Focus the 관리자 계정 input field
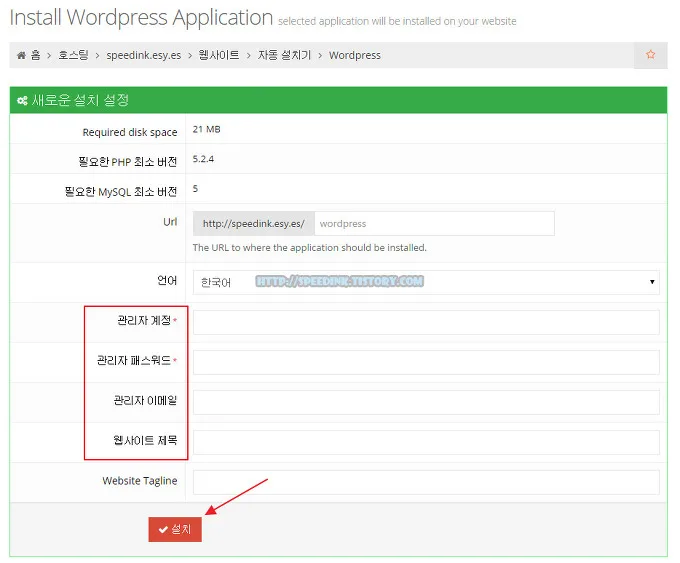This screenshot has width=680, height=563. click(x=426, y=322)
